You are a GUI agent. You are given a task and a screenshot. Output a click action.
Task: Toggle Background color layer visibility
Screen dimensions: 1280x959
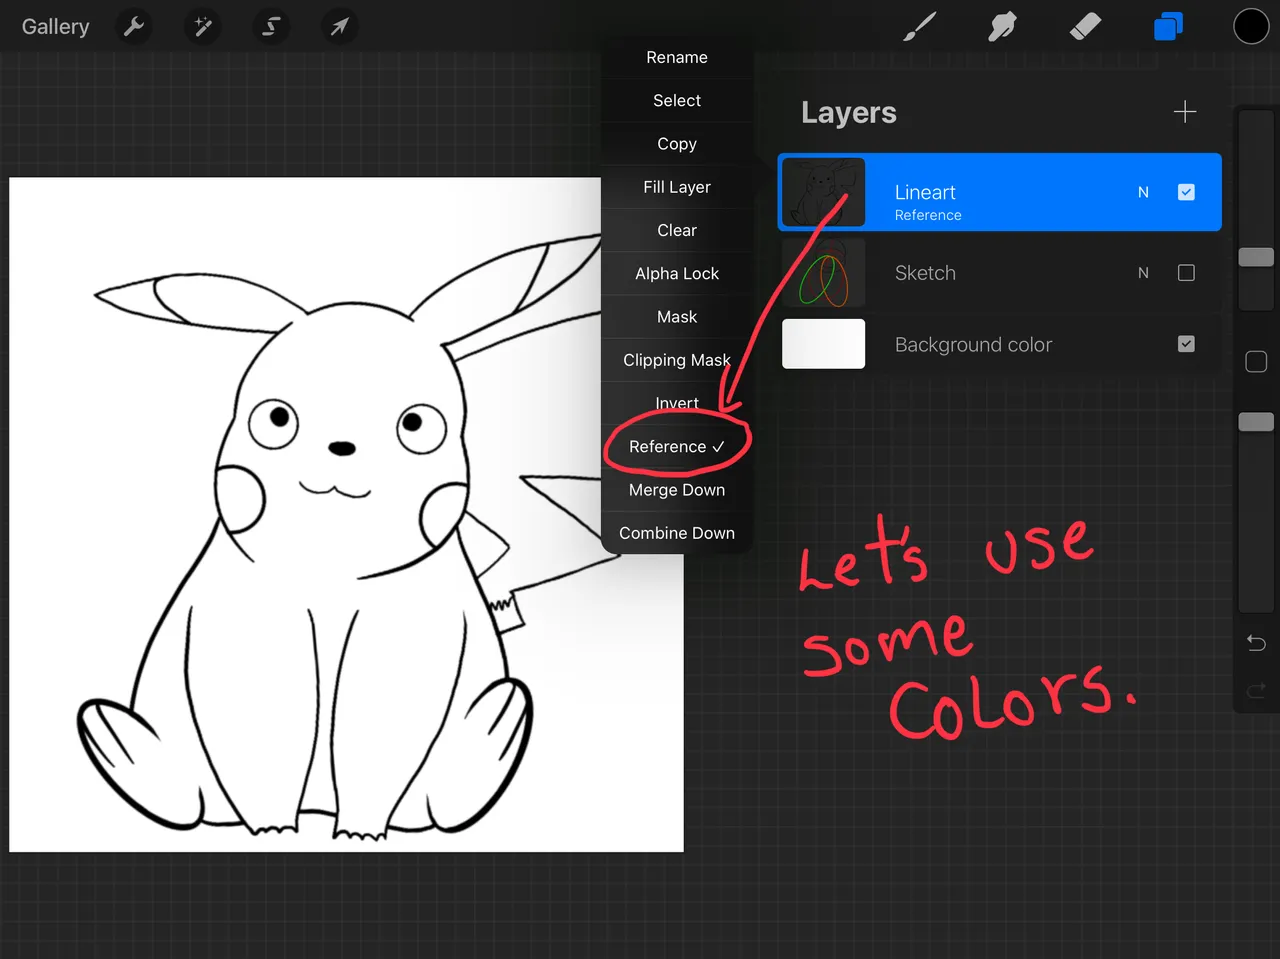(1187, 344)
